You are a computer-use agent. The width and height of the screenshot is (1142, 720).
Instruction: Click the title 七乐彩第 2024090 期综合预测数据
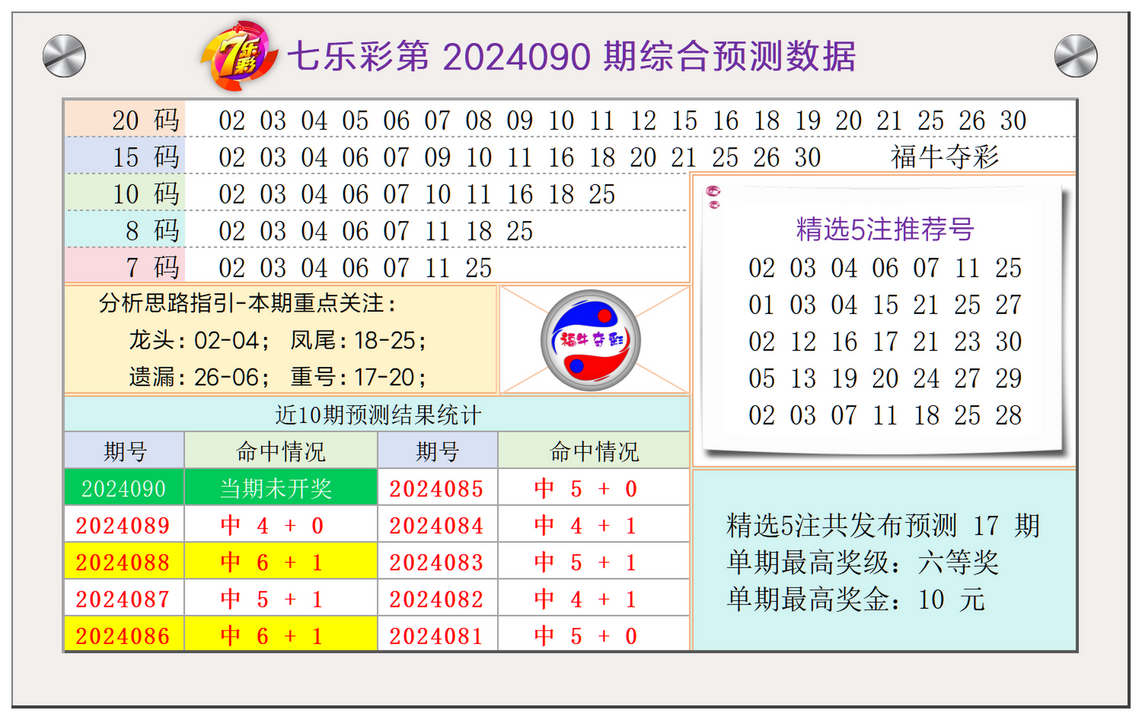coord(572,57)
